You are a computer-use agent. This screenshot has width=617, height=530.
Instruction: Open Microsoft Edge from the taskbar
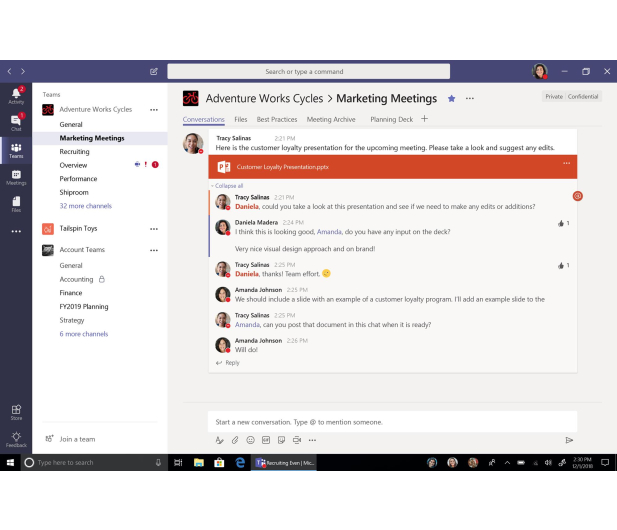coord(240,462)
